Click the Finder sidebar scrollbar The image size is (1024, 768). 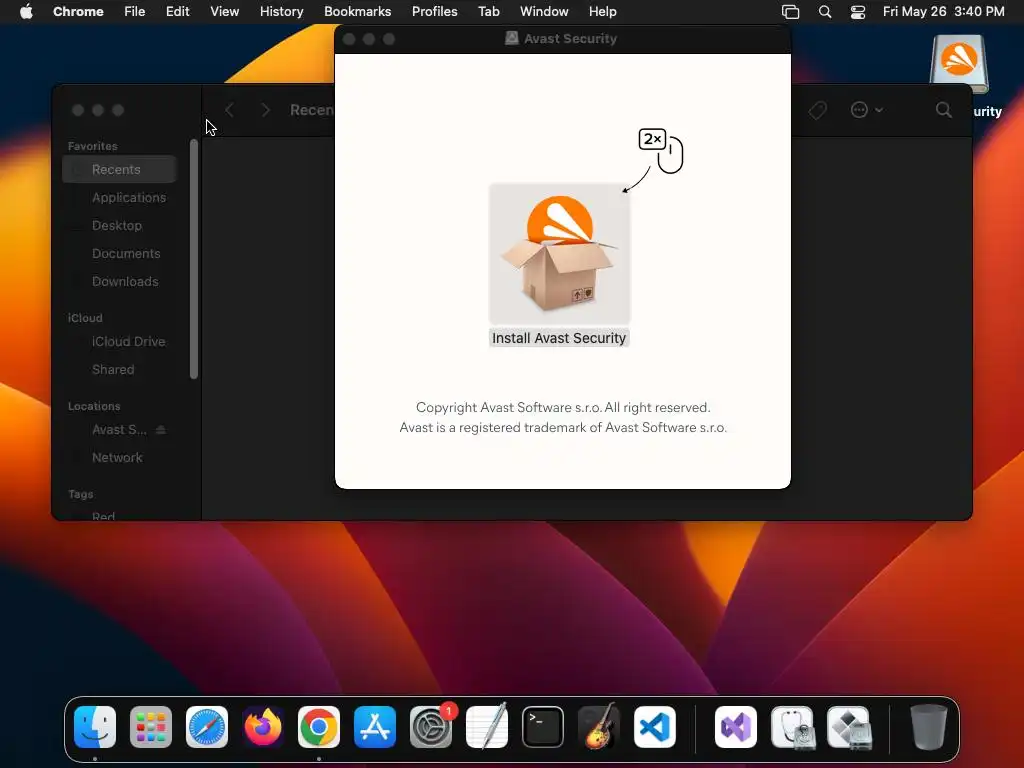click(x=194, y=259)
